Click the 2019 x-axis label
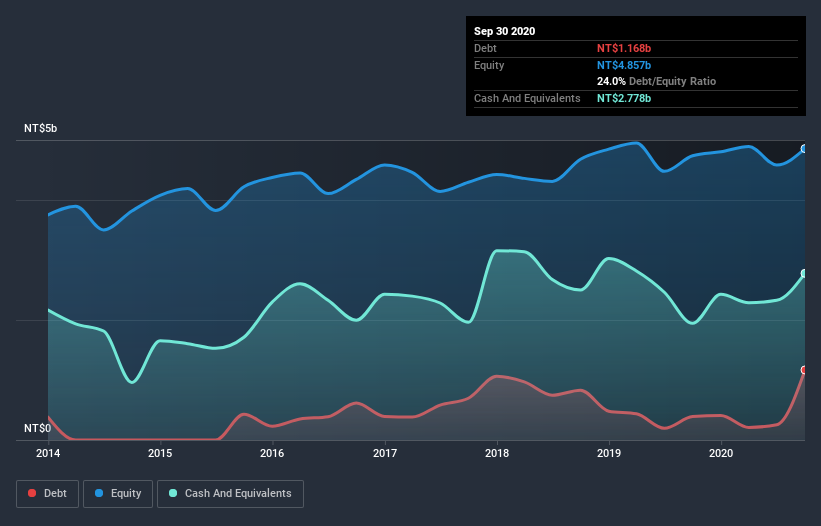Screen dimensions: 821x526 609,453
